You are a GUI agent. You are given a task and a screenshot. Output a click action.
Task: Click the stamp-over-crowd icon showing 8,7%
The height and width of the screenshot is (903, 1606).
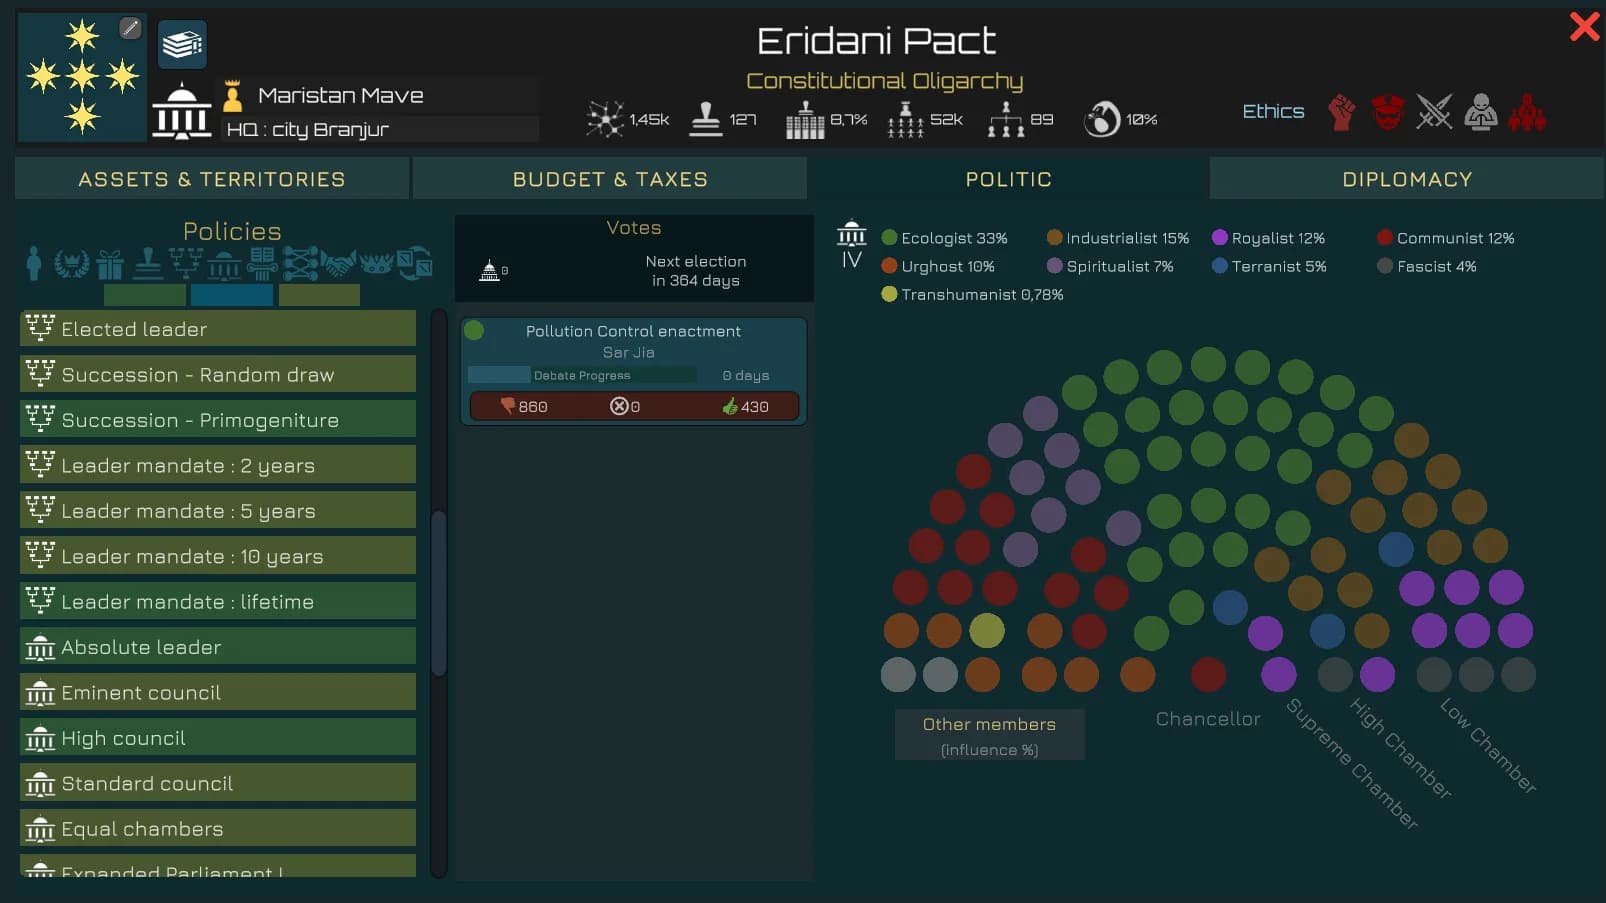[x=805, y=119]
